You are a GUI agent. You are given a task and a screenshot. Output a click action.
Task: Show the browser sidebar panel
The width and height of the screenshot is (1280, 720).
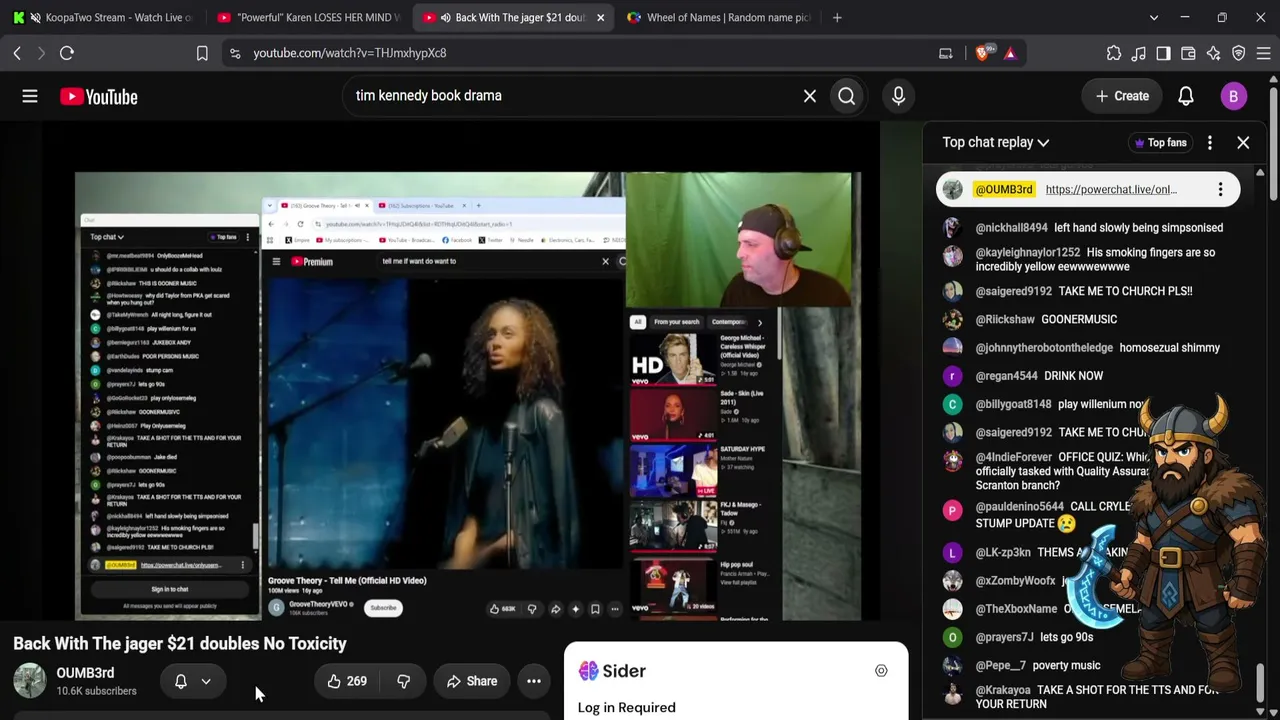pyautogui.click(x=1163, y=53)
